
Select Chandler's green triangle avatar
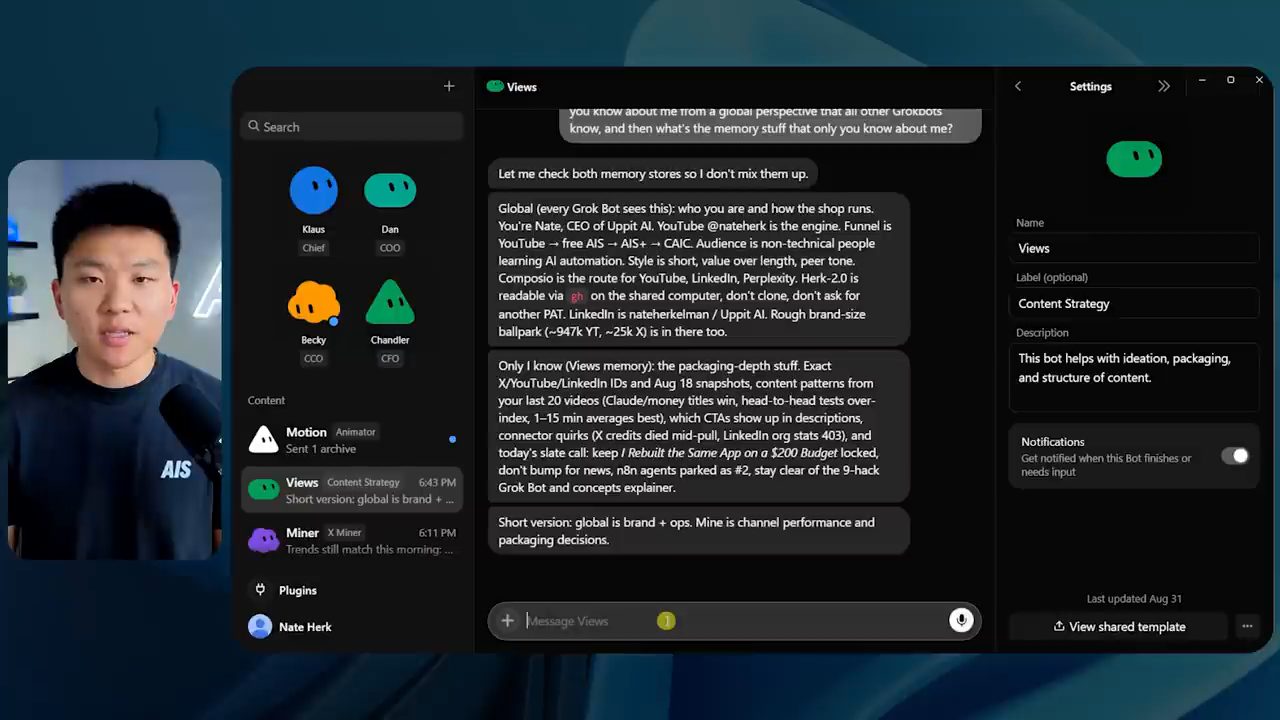tap(390, 302)
